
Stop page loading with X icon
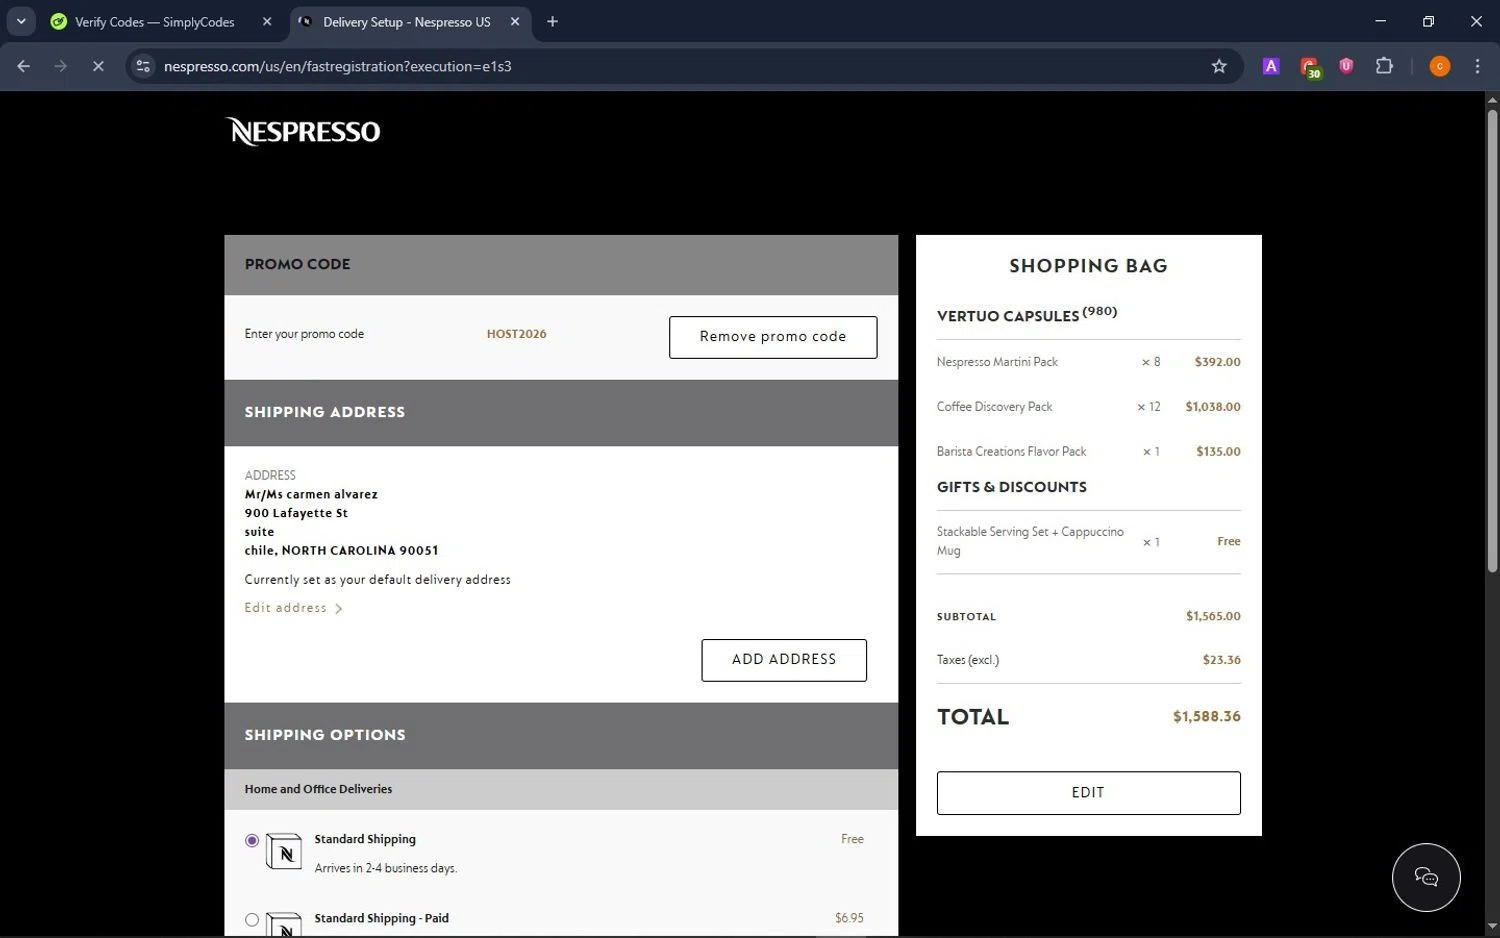[x=98, y=66]
